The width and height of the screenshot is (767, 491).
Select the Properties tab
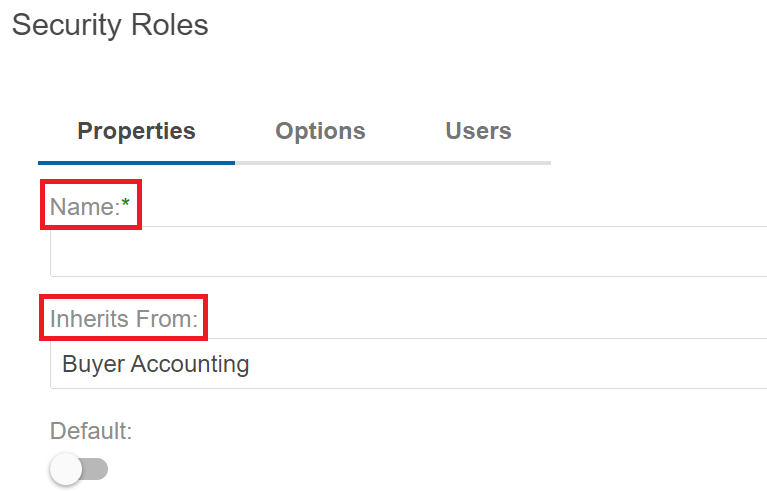tap(136, 131)
